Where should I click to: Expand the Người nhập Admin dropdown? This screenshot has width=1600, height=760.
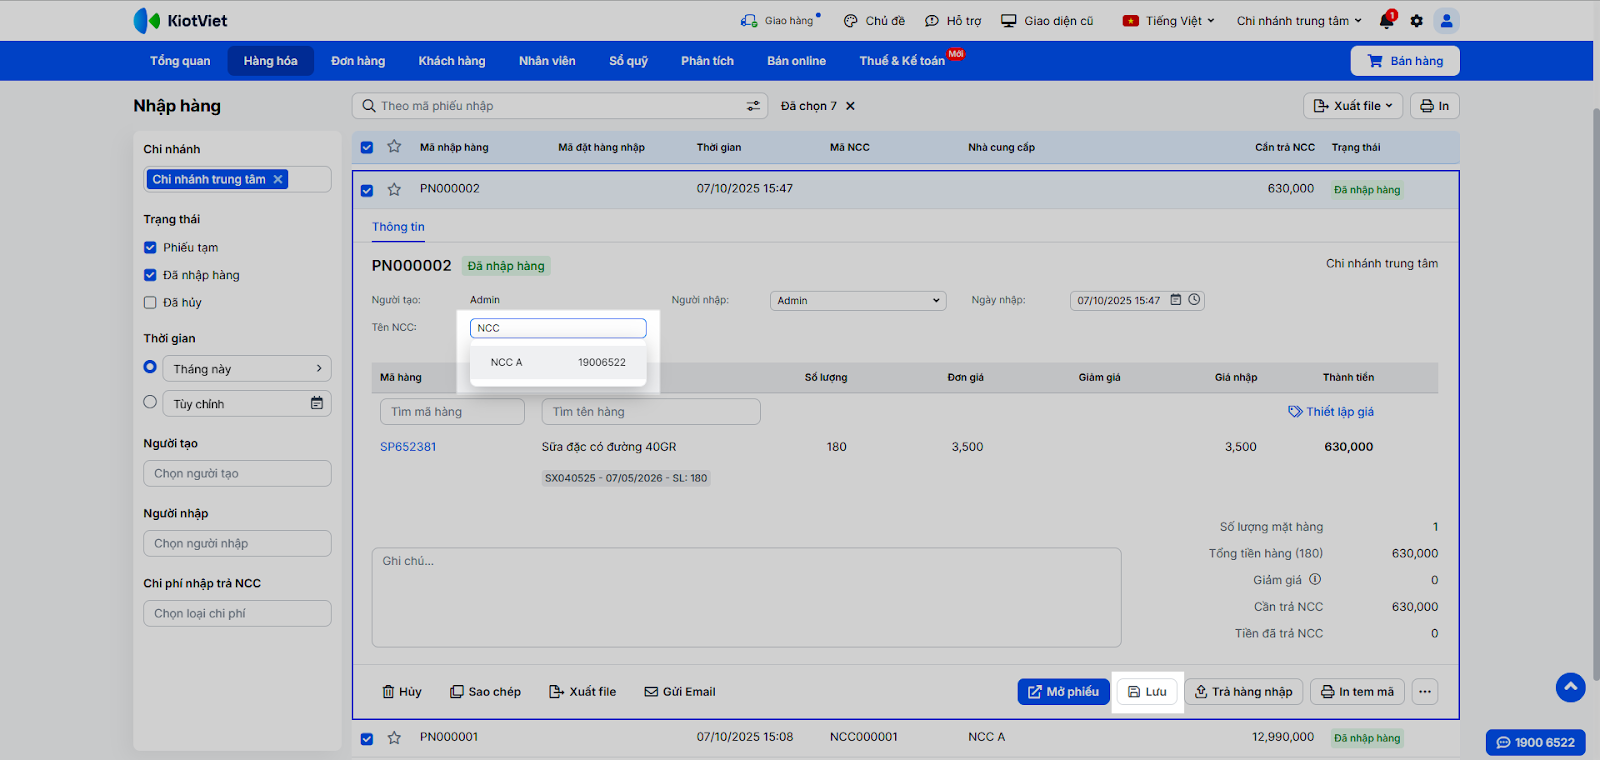(x=858, y=301)
